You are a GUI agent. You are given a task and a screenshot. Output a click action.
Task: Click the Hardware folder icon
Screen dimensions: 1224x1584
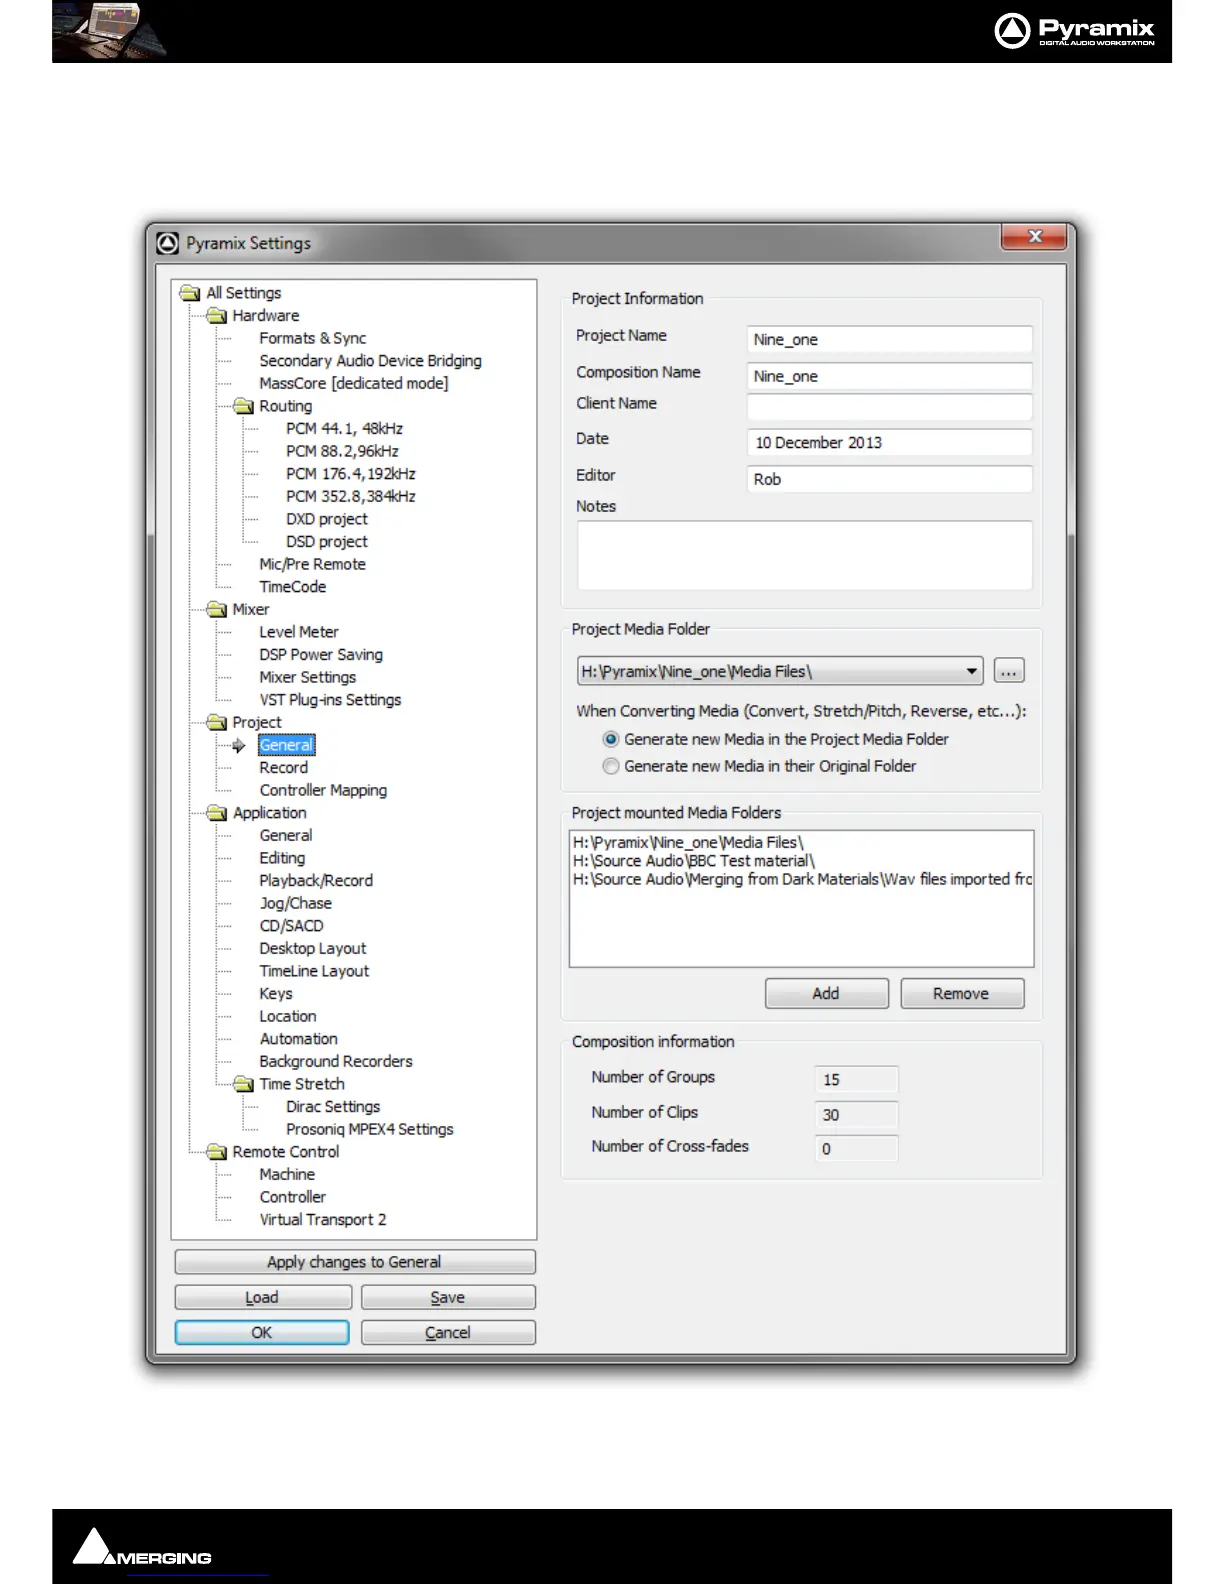217,316
